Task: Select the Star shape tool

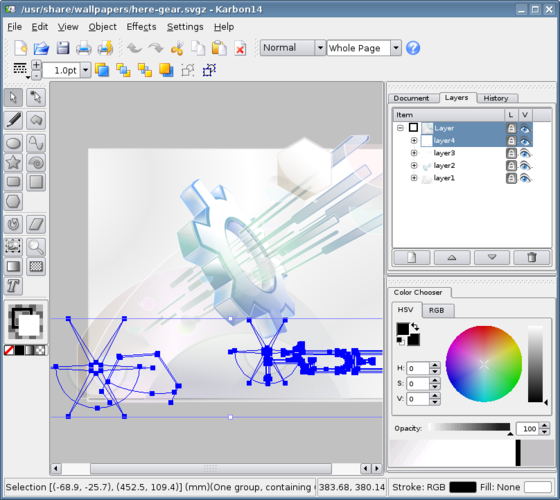Action: (14, 162)
